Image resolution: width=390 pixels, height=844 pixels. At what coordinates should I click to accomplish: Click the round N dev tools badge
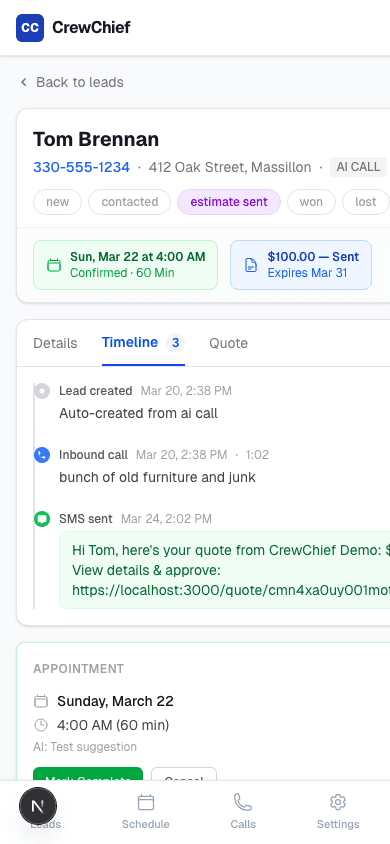tap(38, 806)
